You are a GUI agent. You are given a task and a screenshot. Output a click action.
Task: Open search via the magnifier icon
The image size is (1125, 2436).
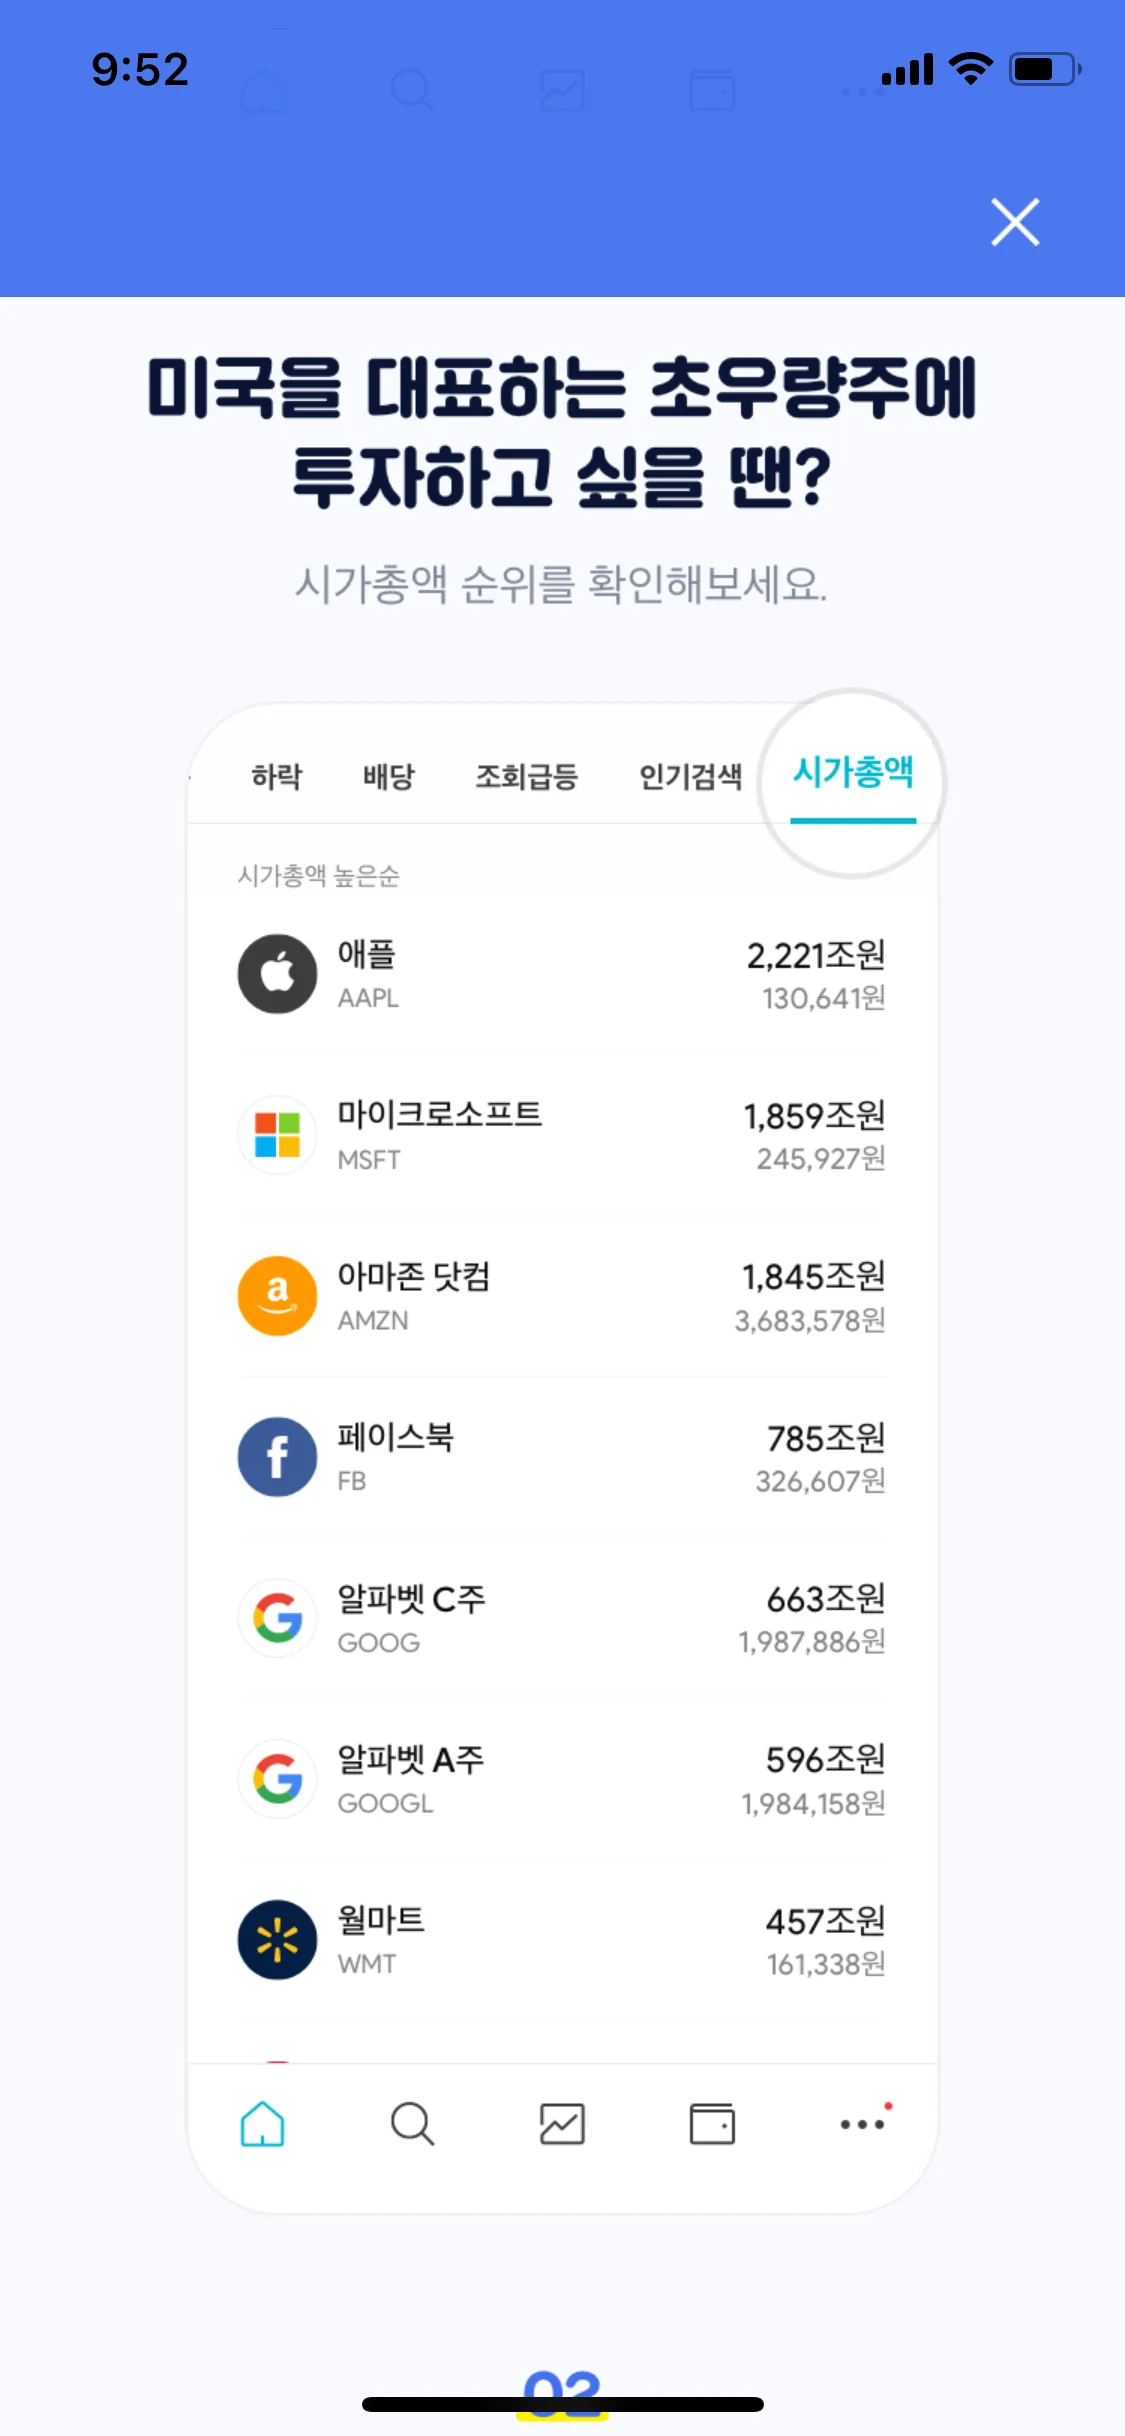[x=412, y=2123]
